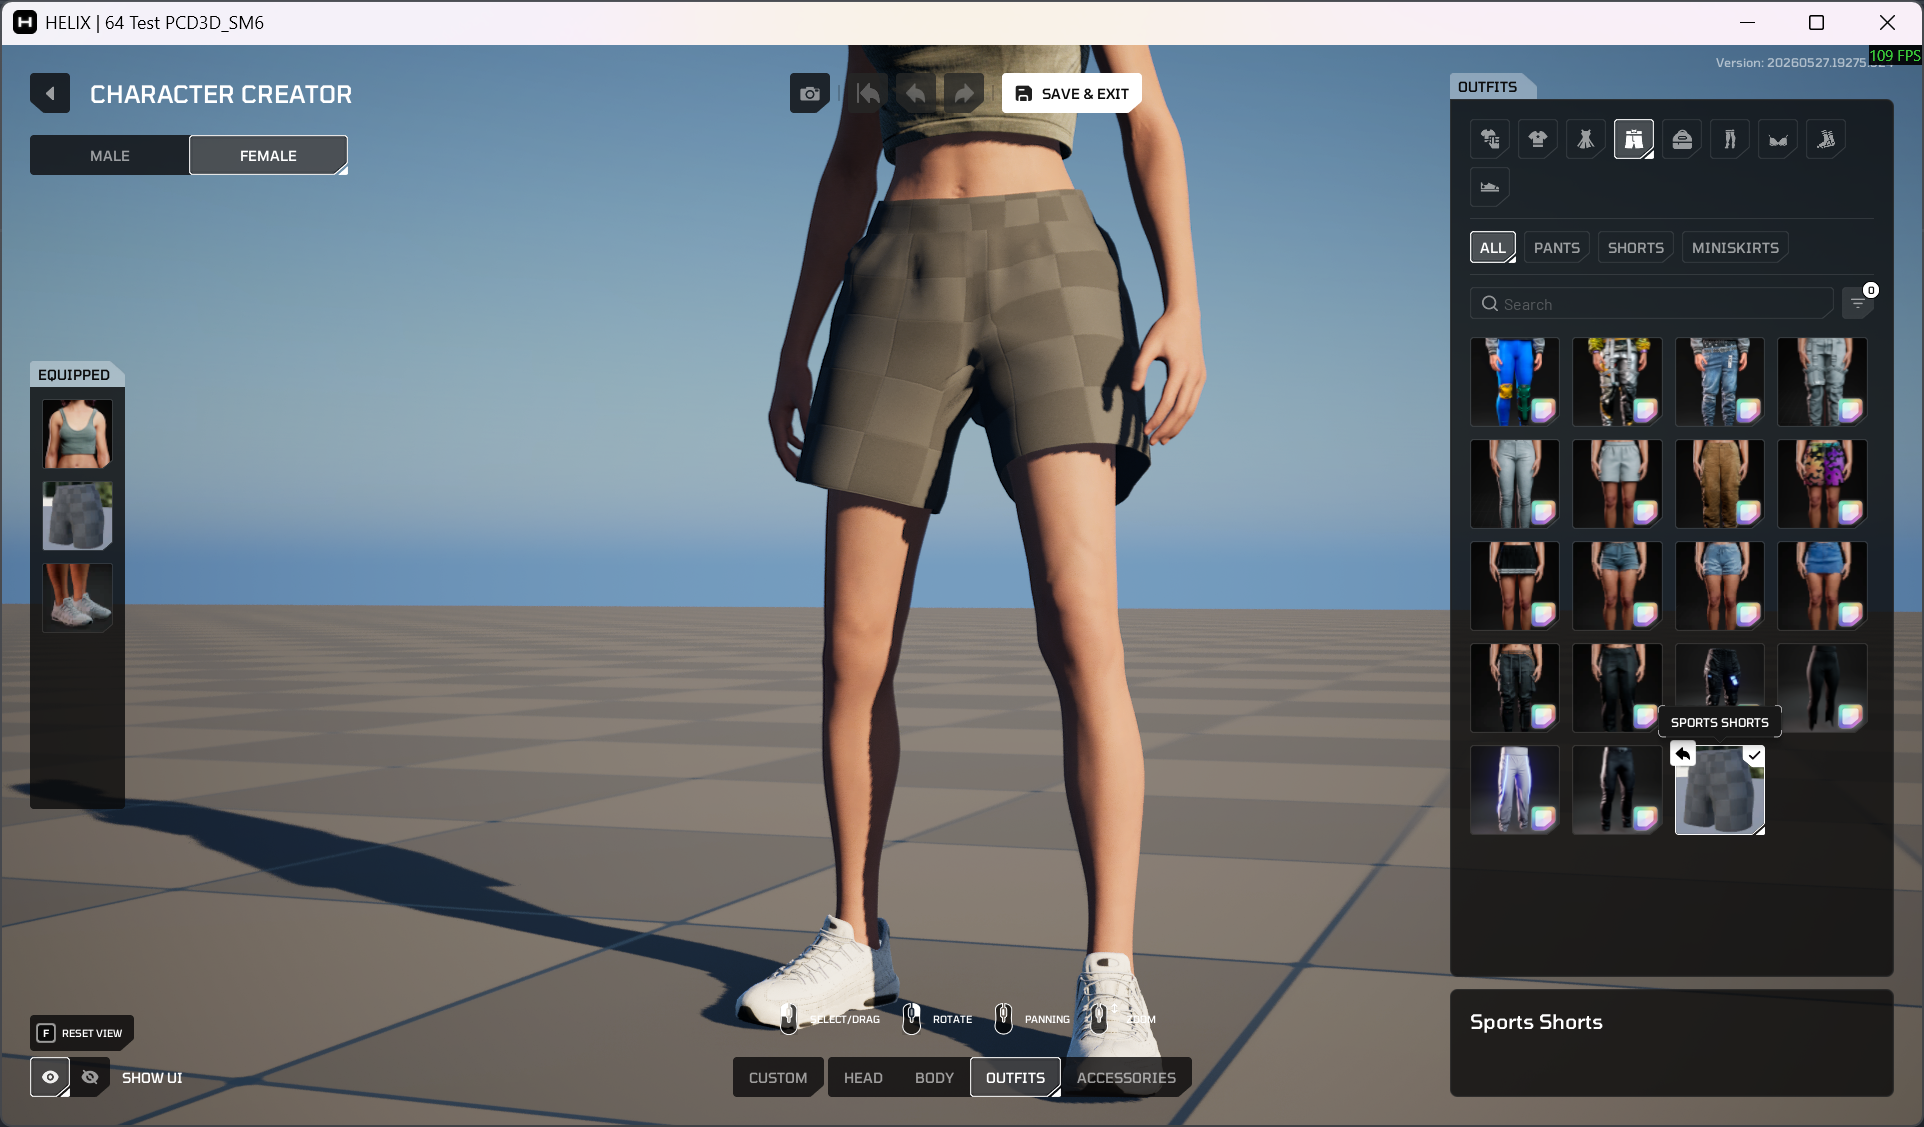Open the underwear bra category icon
The image size is (1924, 1127).
pyautogui.click(x=1778, y=139)
